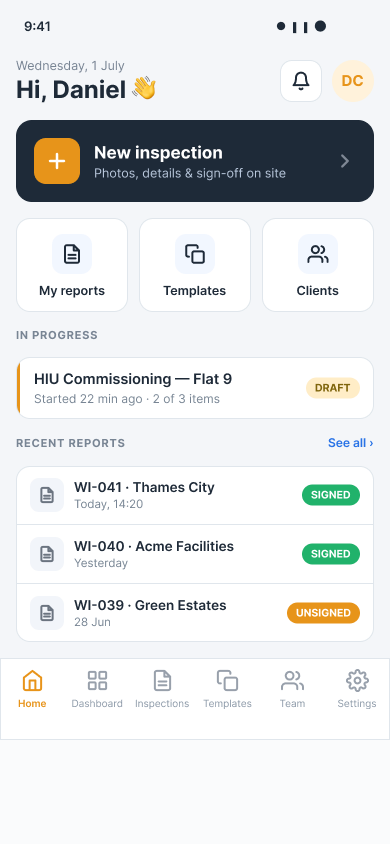Open the Templates icon in bottom navigation
The height and width of the screenshot is (844, 390).
tap(228, 681)
